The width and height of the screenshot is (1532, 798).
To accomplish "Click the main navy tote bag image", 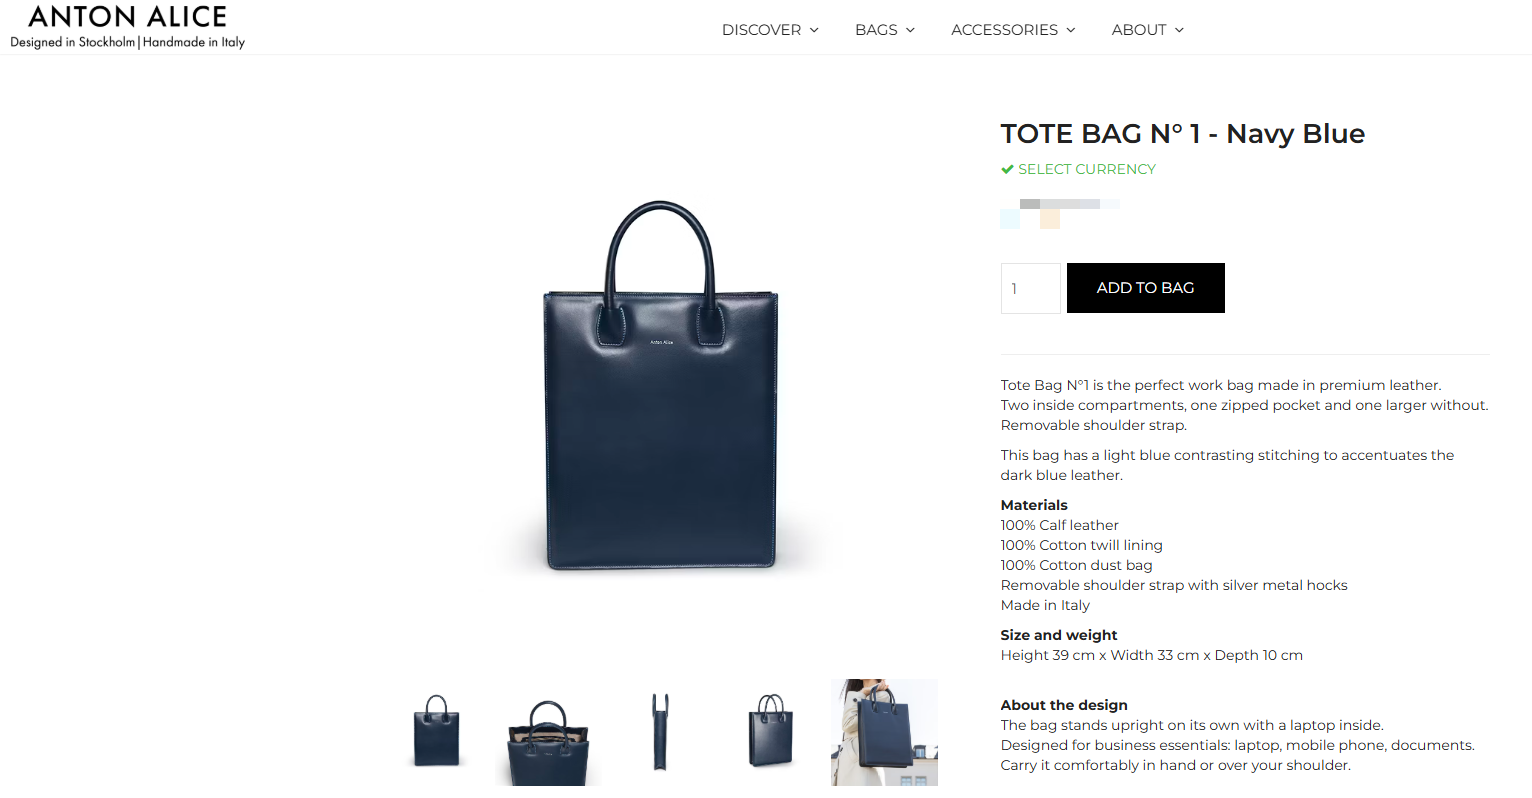I will click(x=661, y=385).
